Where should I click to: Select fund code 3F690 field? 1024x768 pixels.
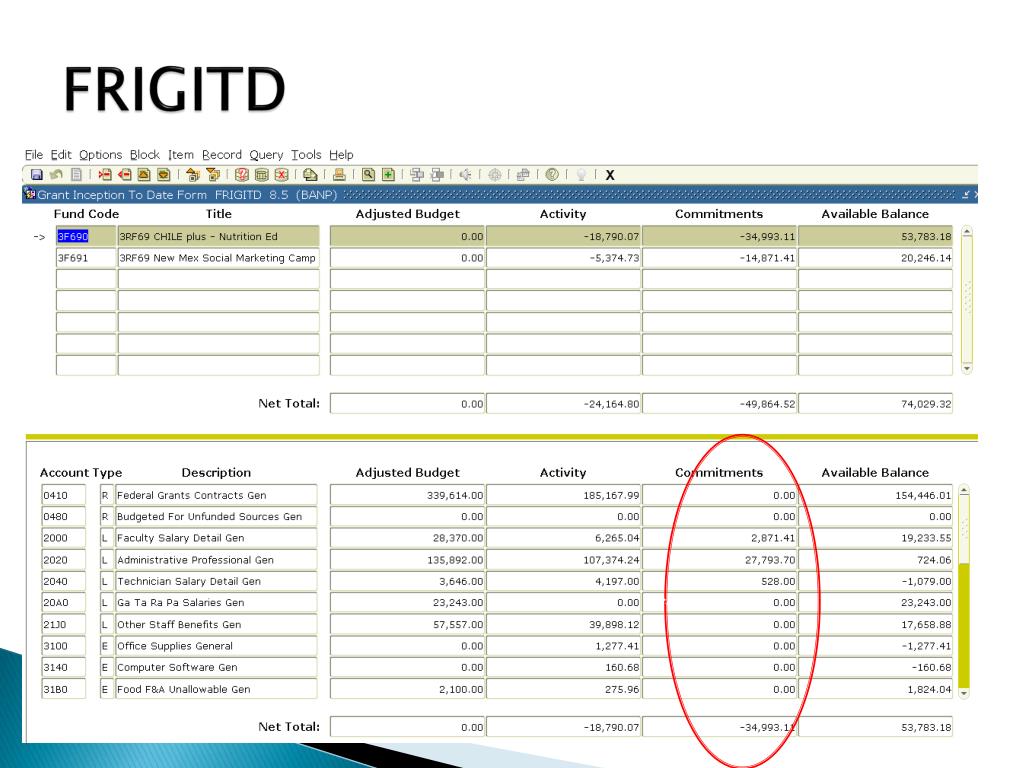[x=86, y=236]
